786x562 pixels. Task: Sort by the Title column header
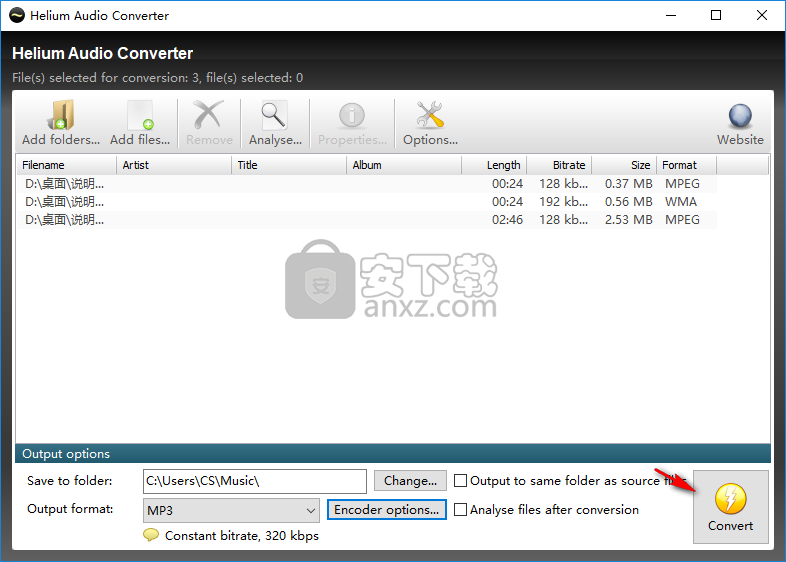point(289,165)
